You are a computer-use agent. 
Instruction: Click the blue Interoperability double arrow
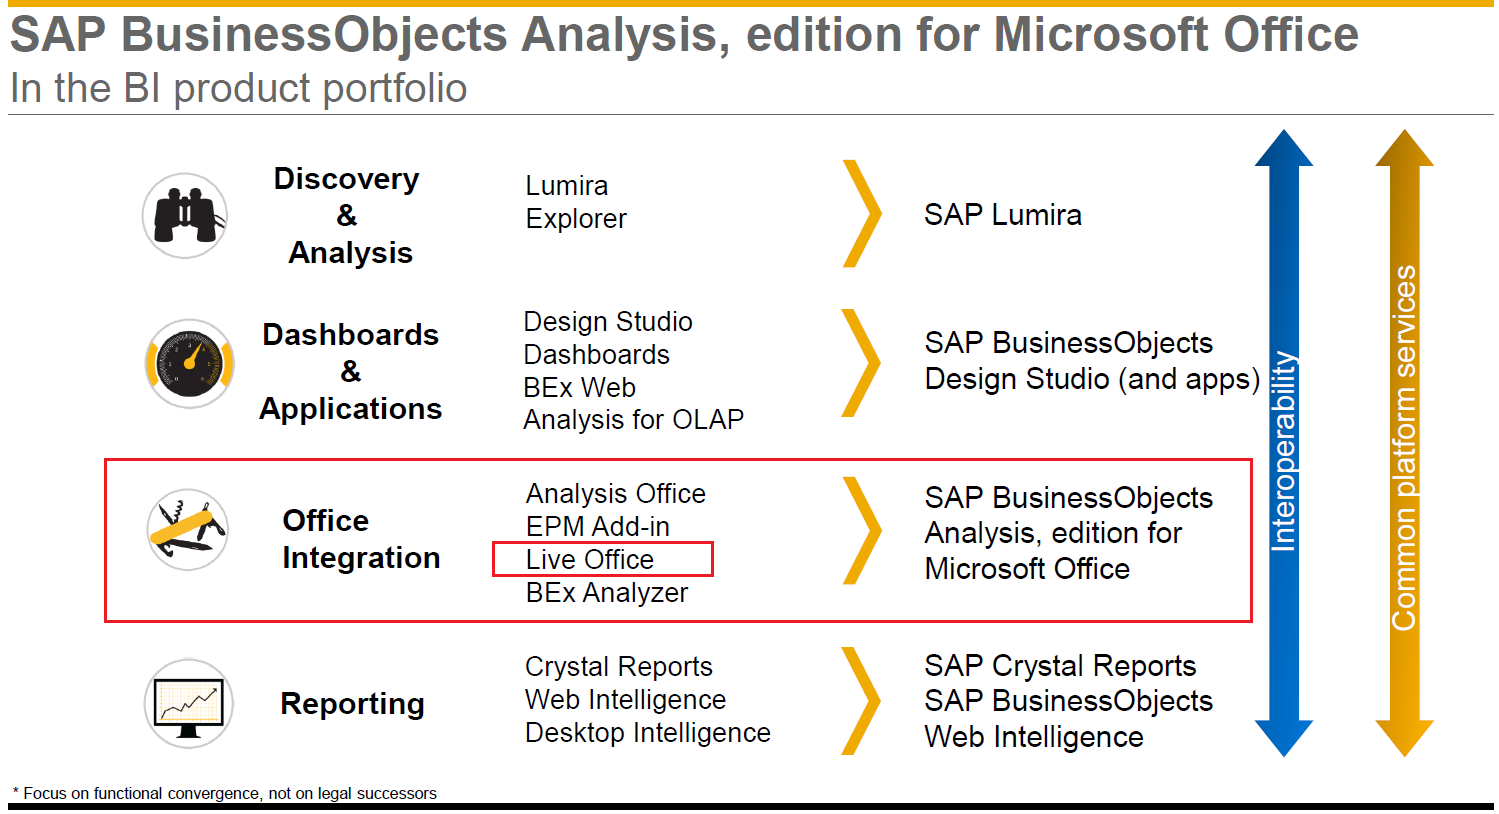pyautogui.click(x=1283, y=443)
